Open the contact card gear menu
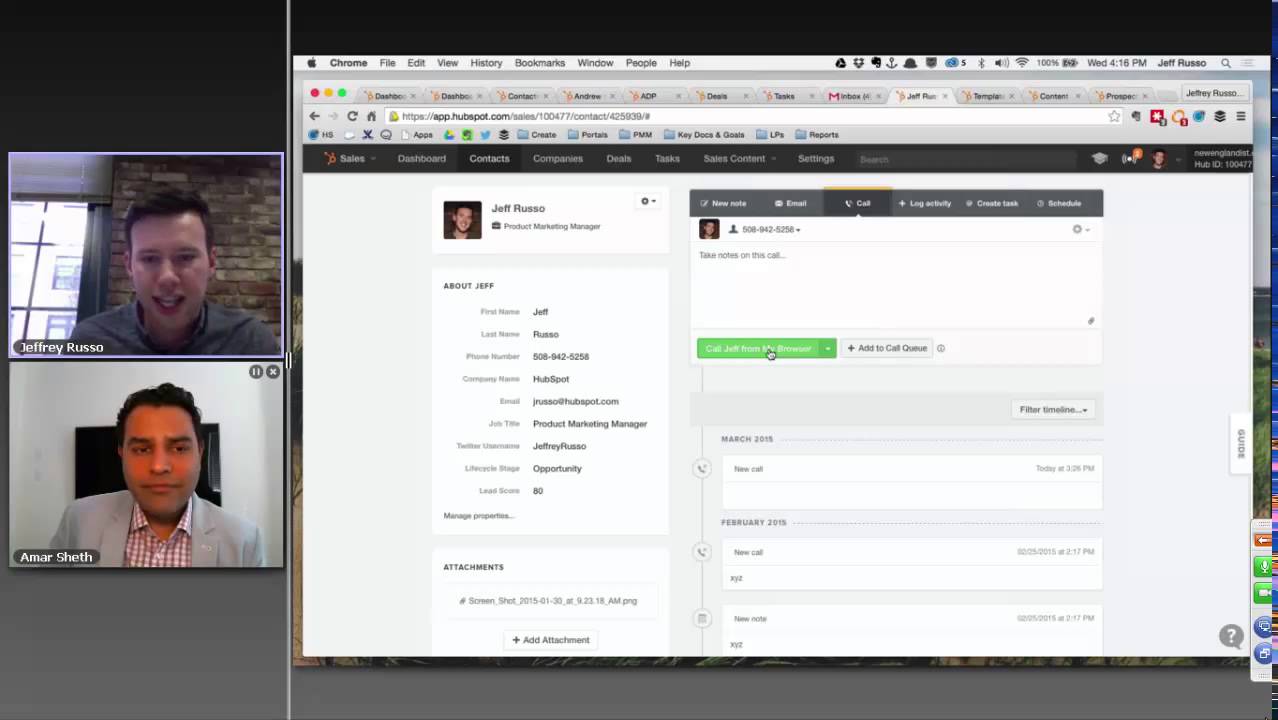This screenshot has width=1278, height=720. point(648,201)
